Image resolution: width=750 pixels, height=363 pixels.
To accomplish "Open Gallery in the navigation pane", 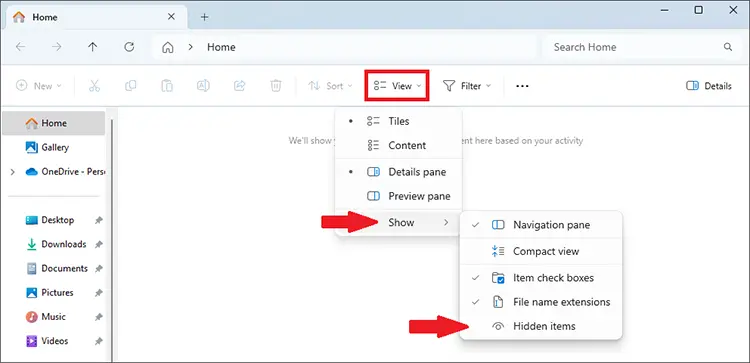I will 54,148.
